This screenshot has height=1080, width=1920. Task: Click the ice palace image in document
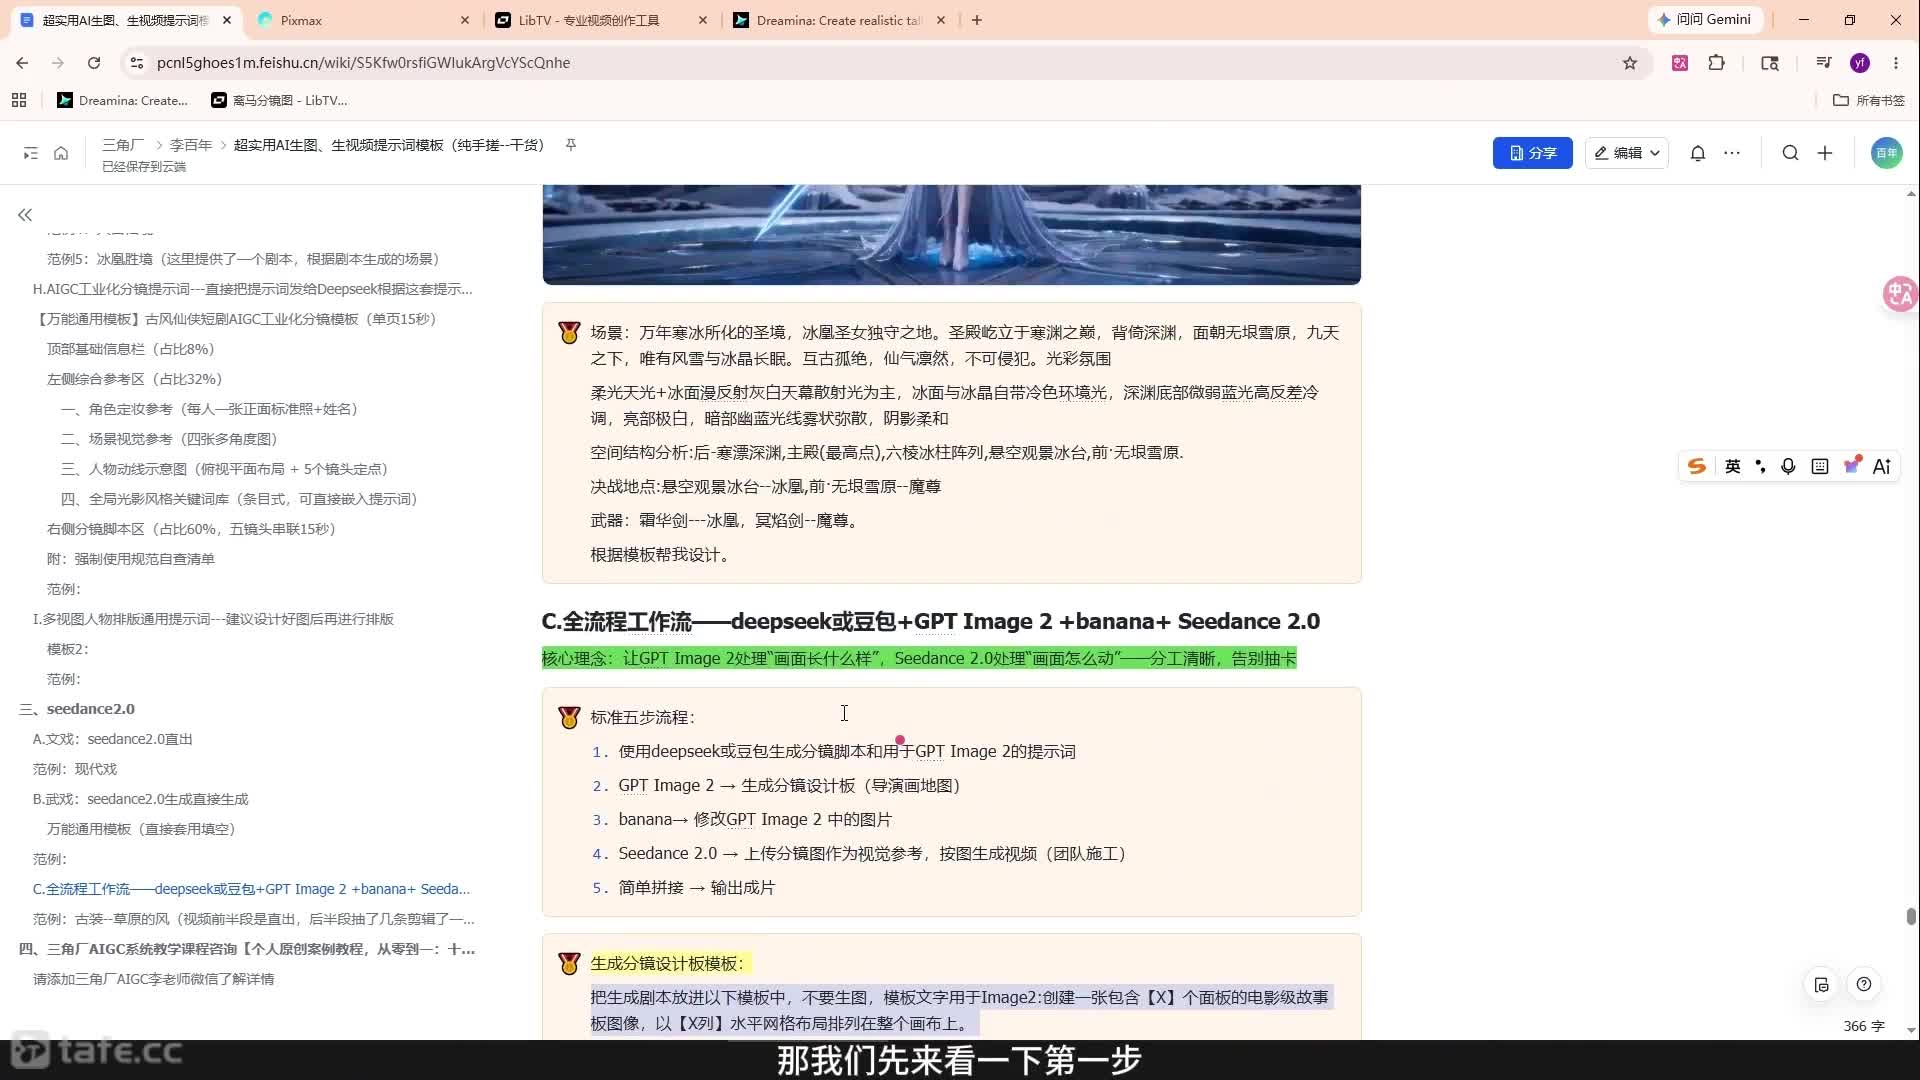951,234
